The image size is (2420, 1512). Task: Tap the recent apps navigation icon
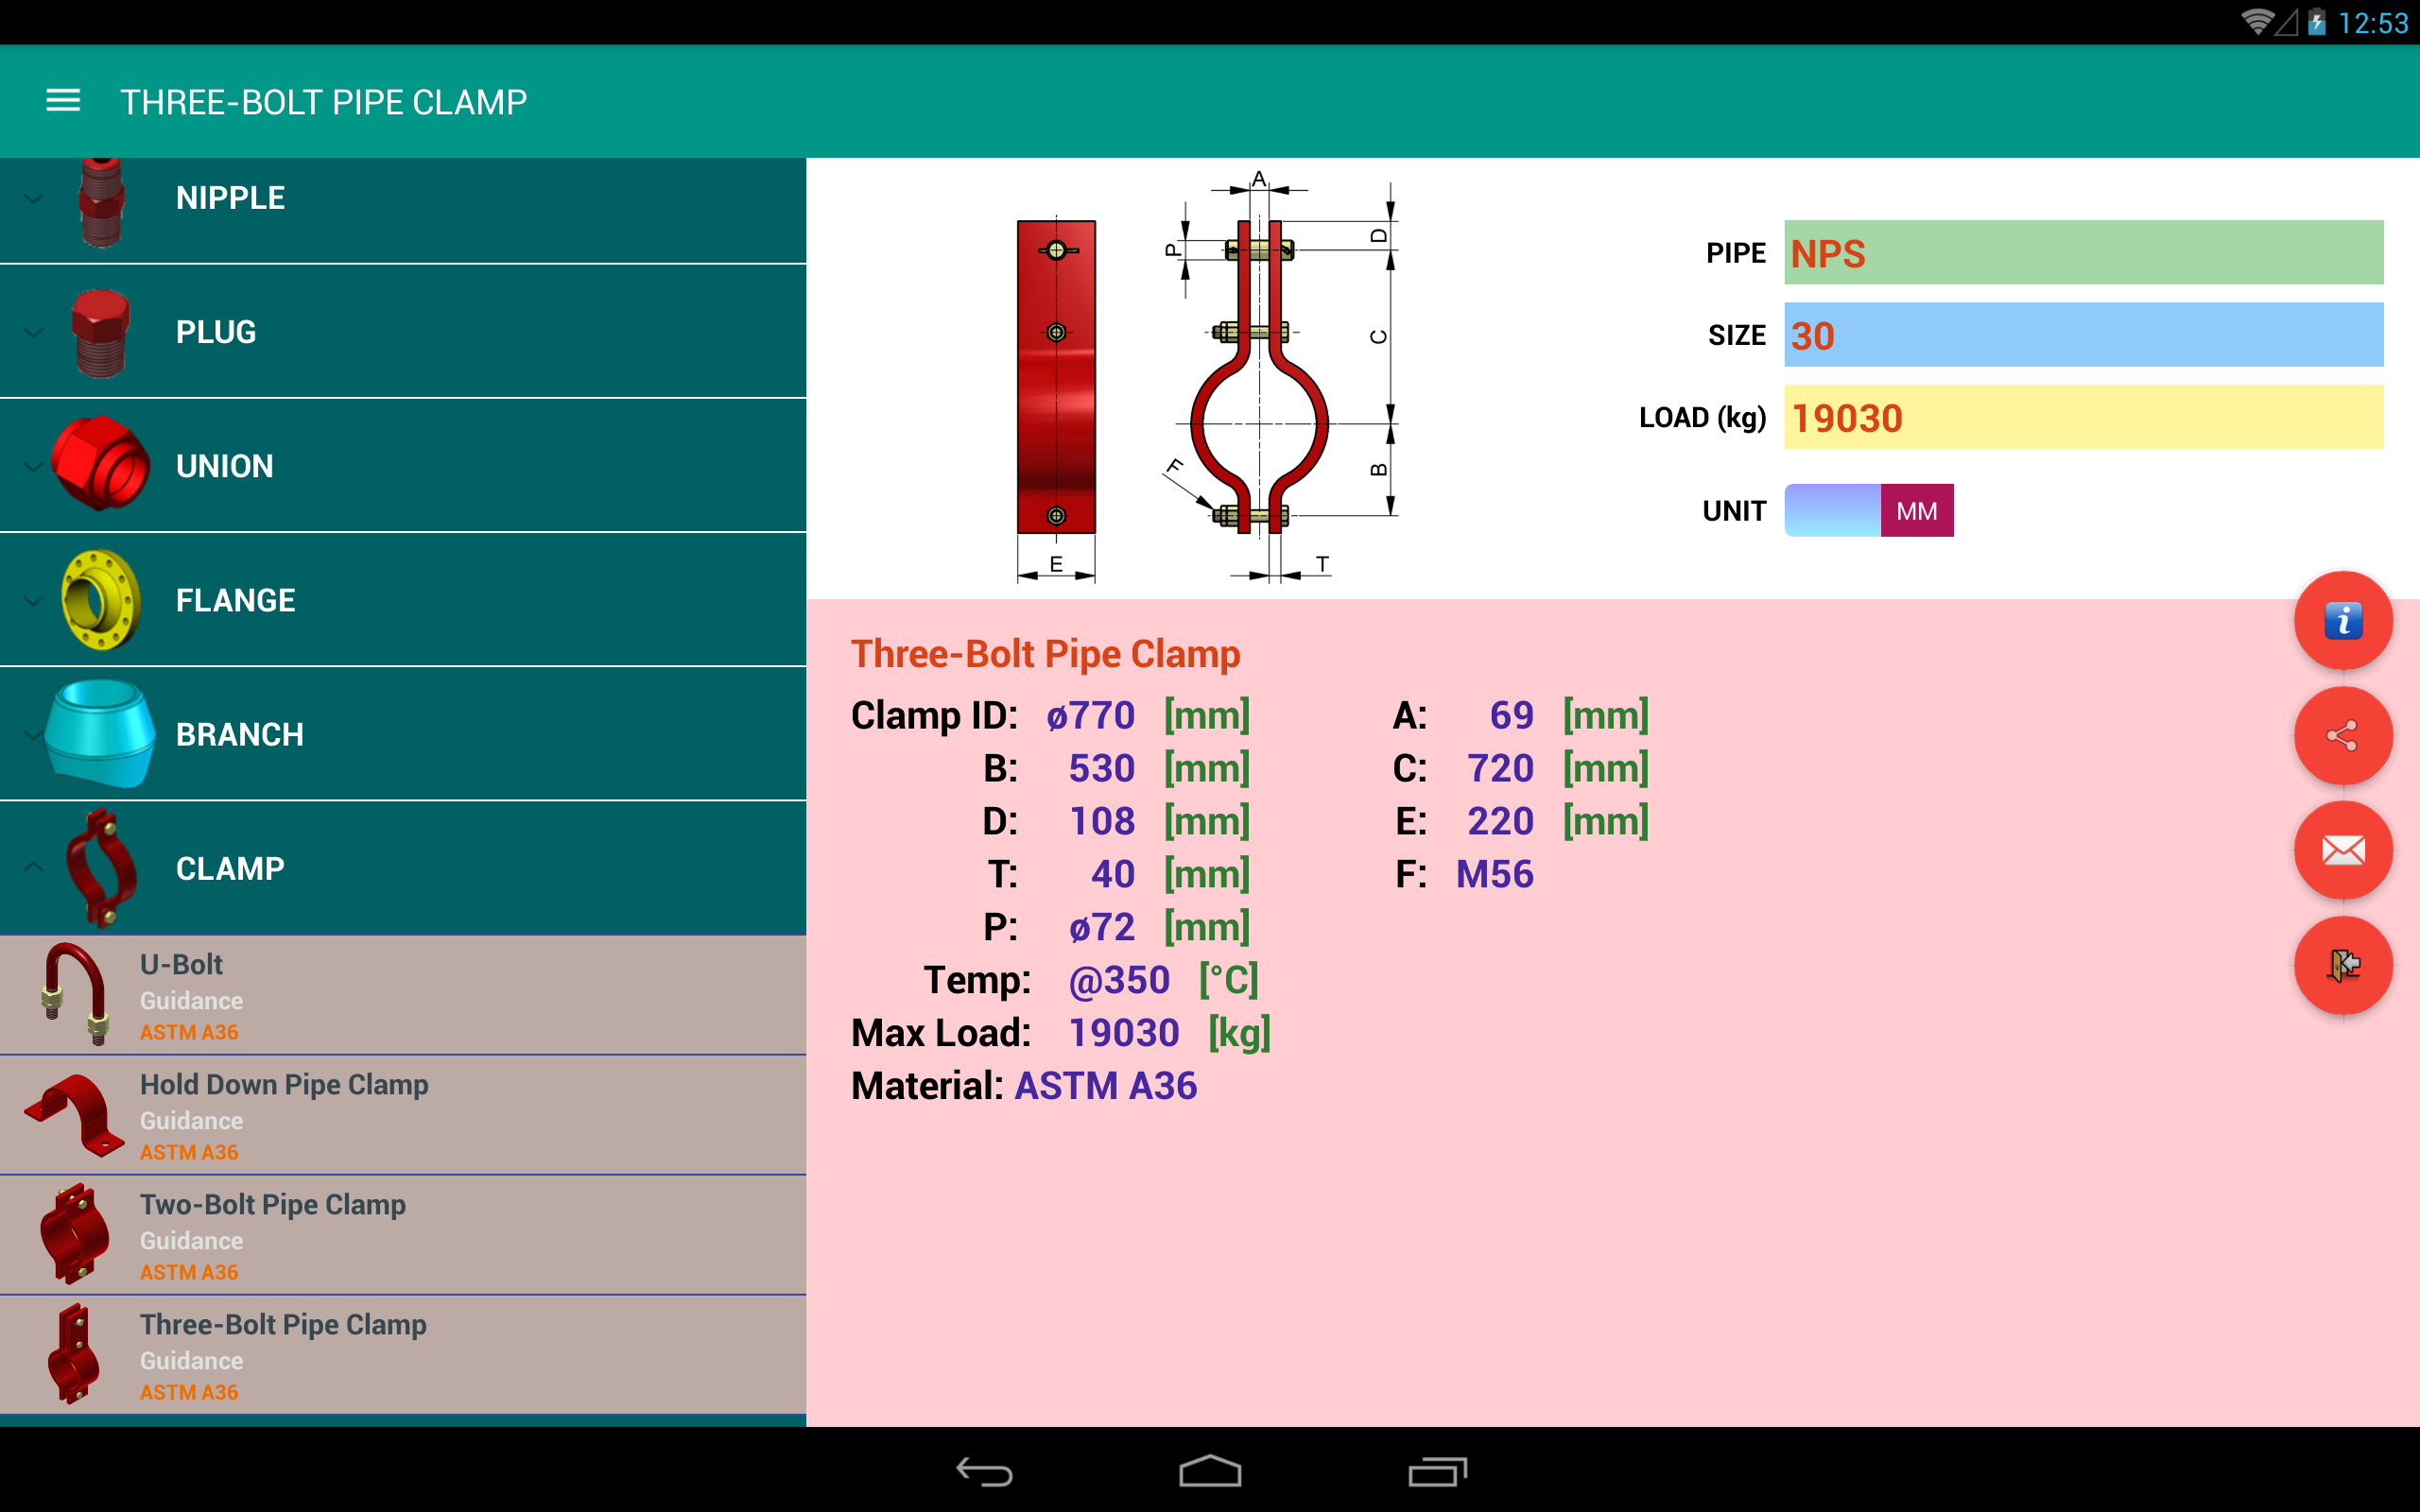(x=1437, y=1471)
